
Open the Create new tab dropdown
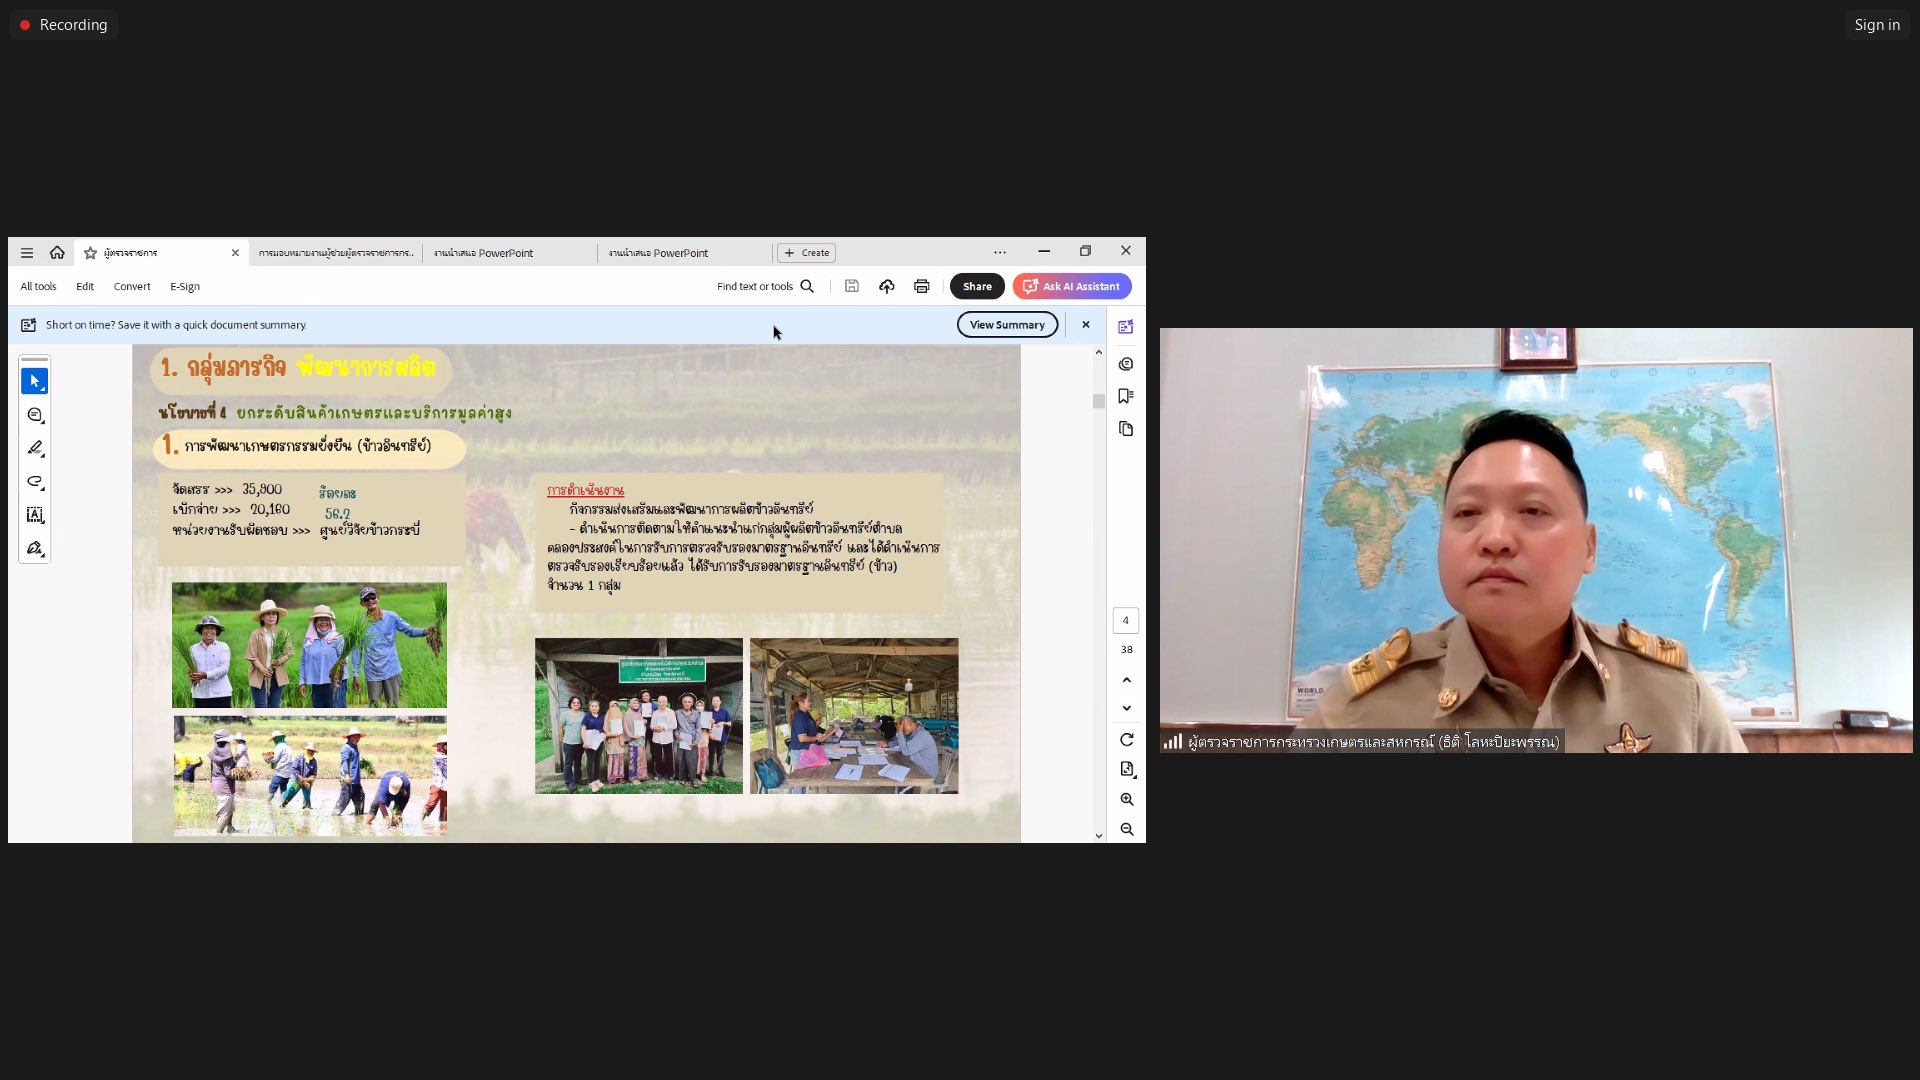click(806, 253)
